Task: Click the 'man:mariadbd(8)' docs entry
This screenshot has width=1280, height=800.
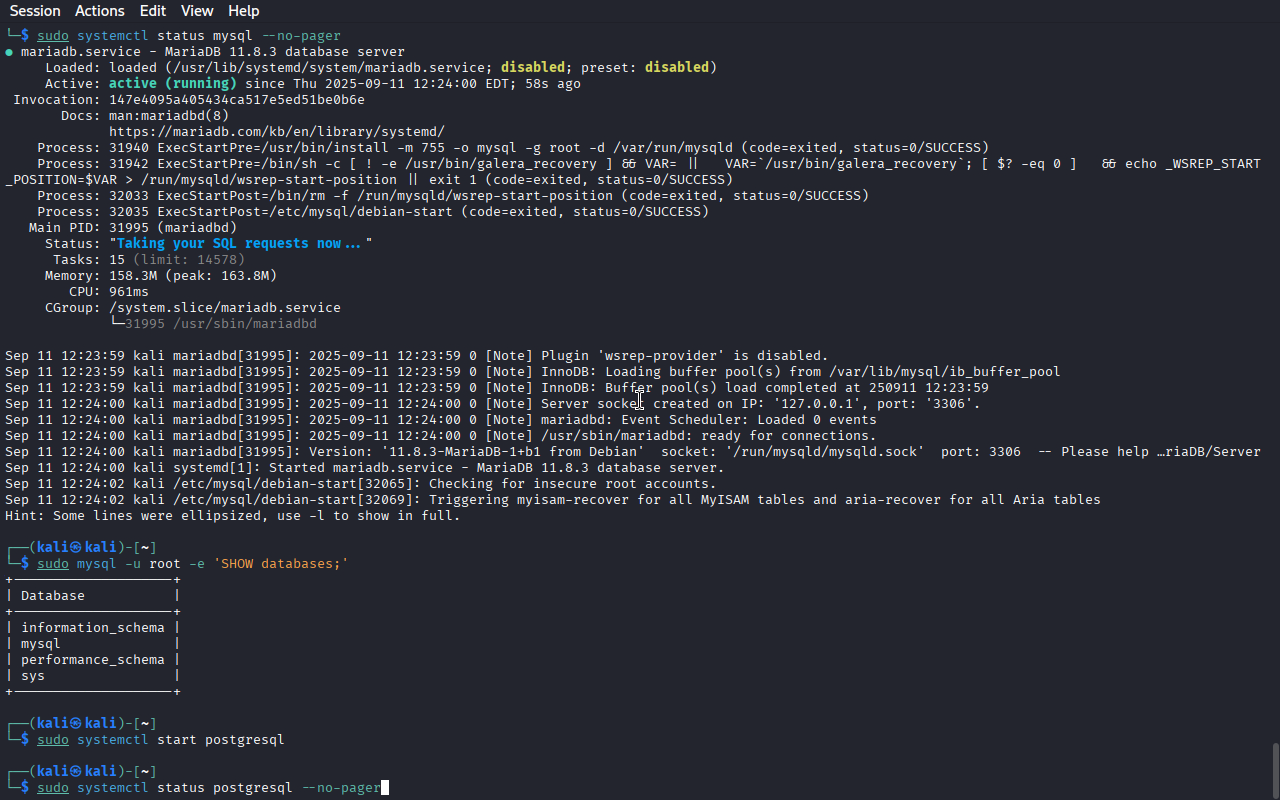Action: coord(169,116)
